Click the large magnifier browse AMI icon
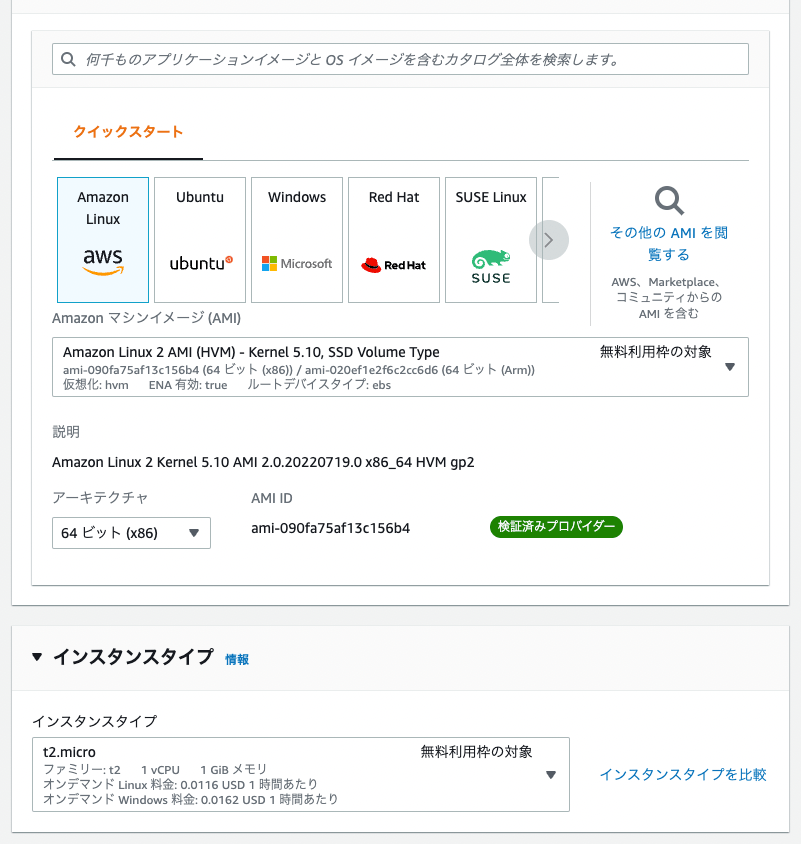 tap(669, 201)
